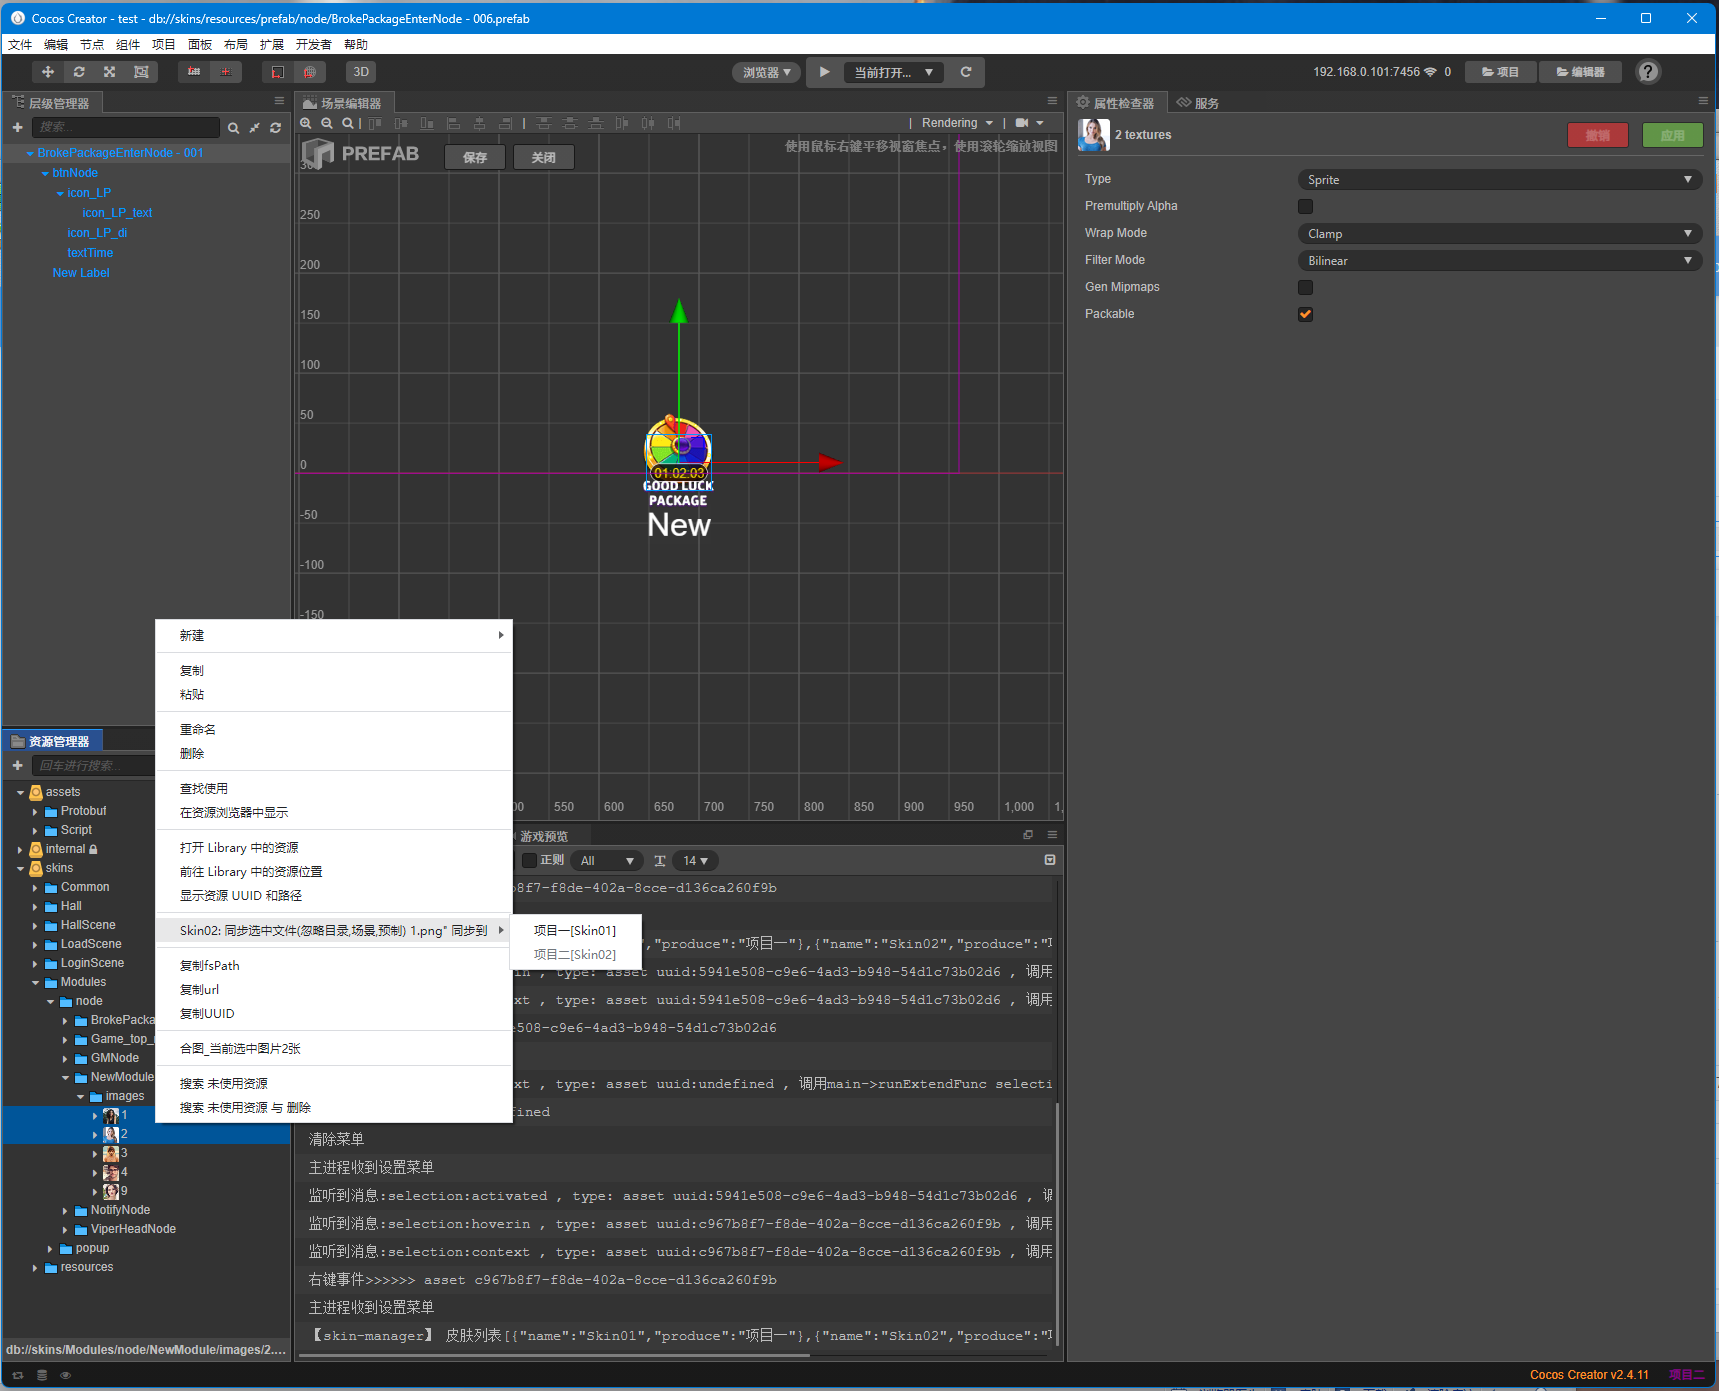
Task: Click the align top icon in scene toolbar
Action: tap(375, 123)
